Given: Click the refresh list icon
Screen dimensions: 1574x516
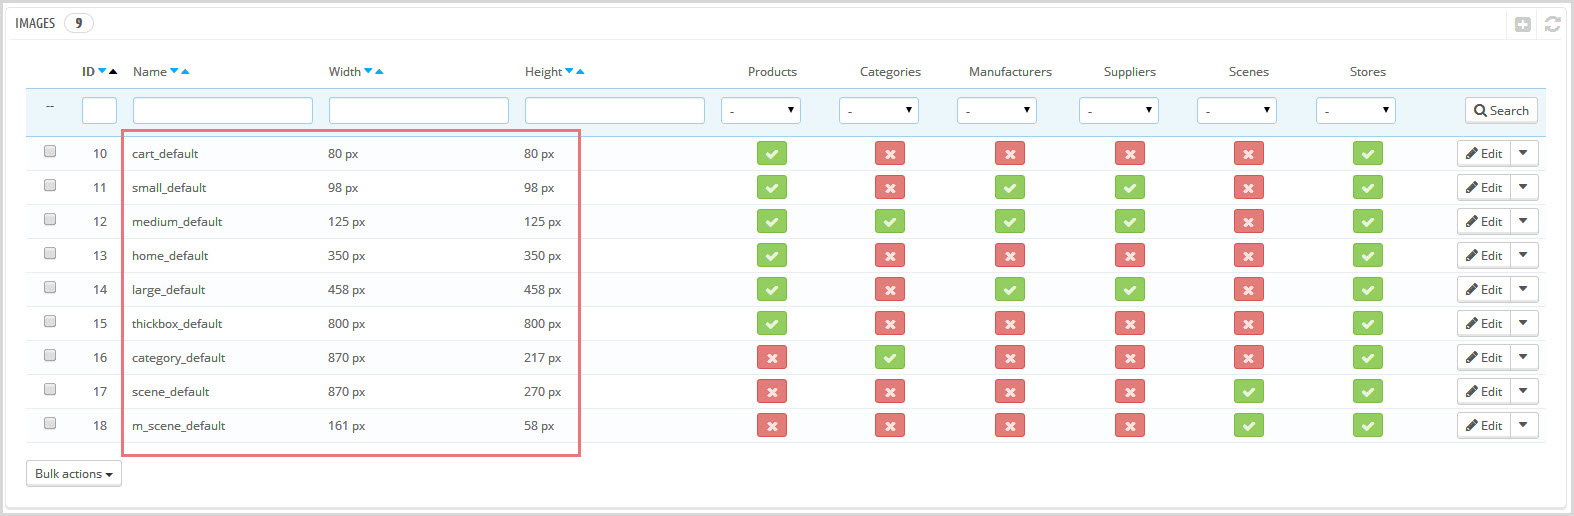Looking at the screenshot, I should 1552,24.
